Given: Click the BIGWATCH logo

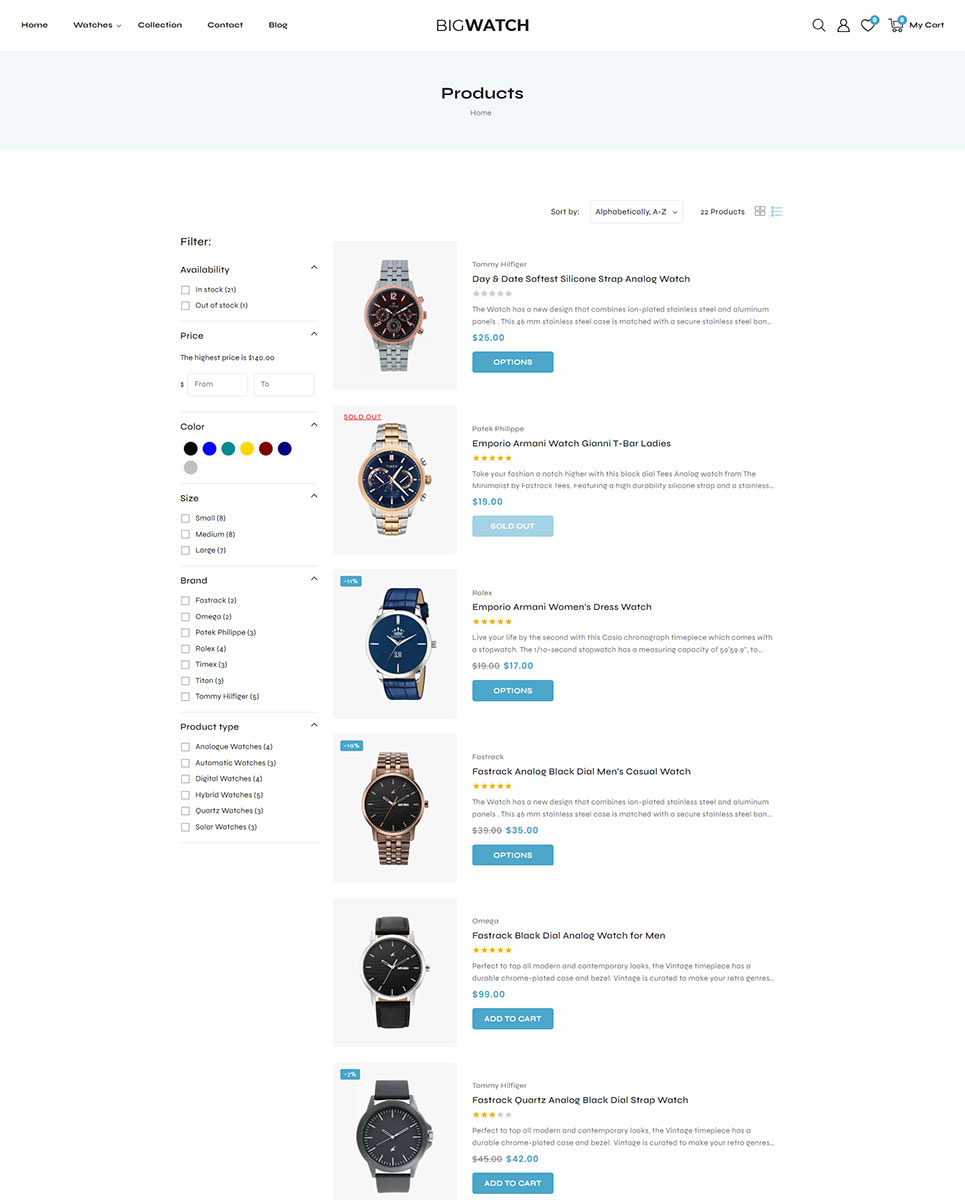Looking at the screenshot, I should pyautogui.click(x=482, y=25).
